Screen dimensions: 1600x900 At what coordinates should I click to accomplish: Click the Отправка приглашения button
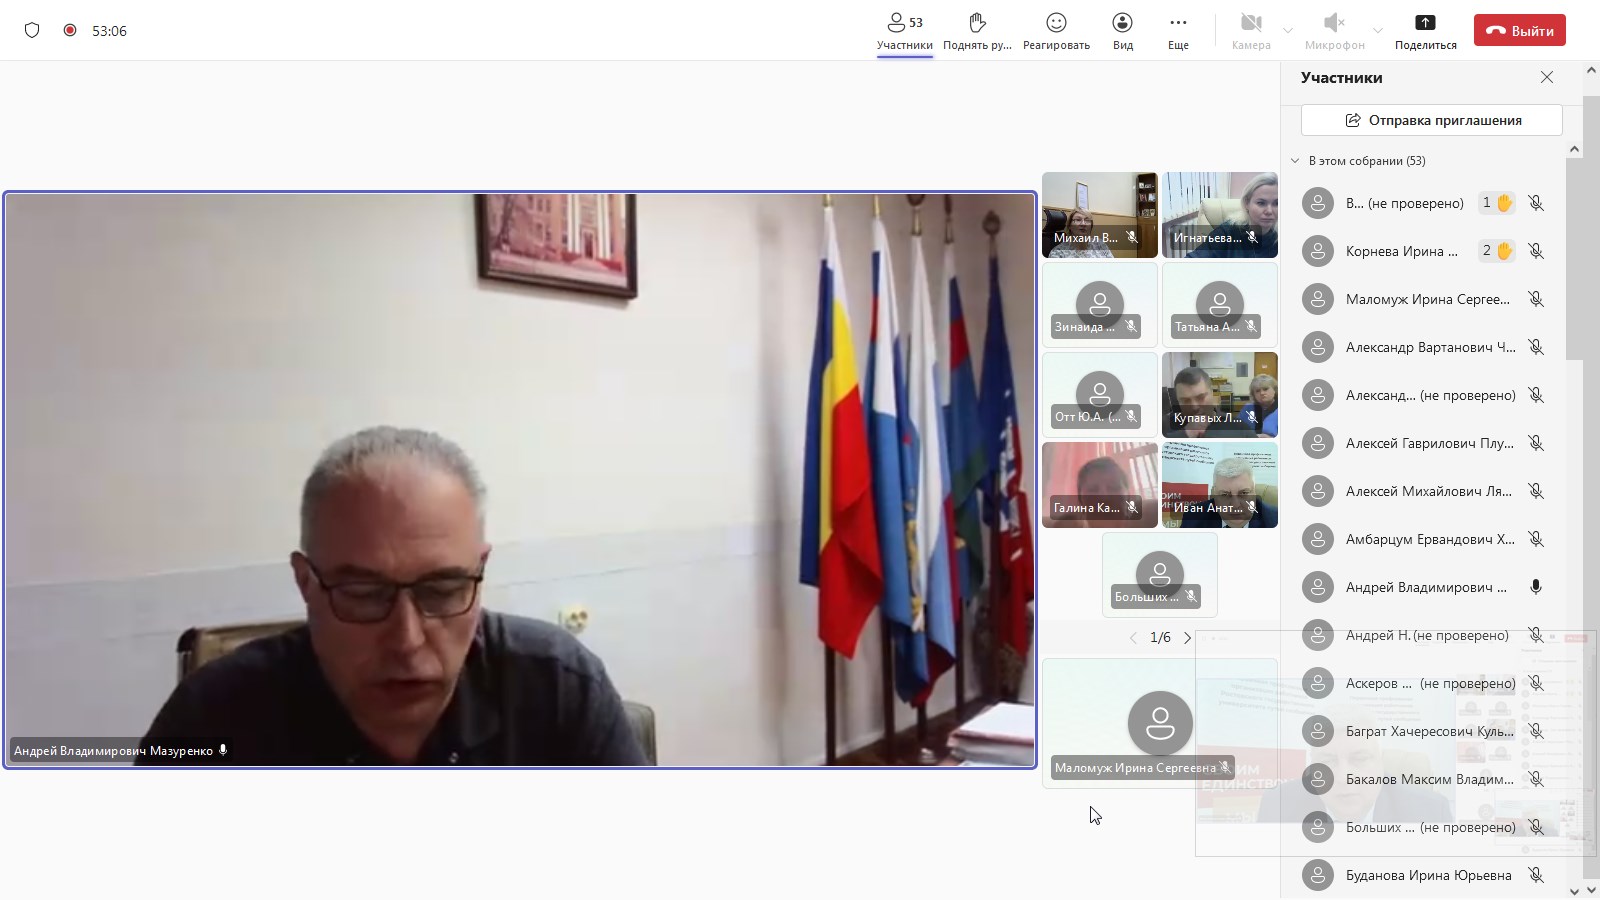click(x=1431, y=120)
